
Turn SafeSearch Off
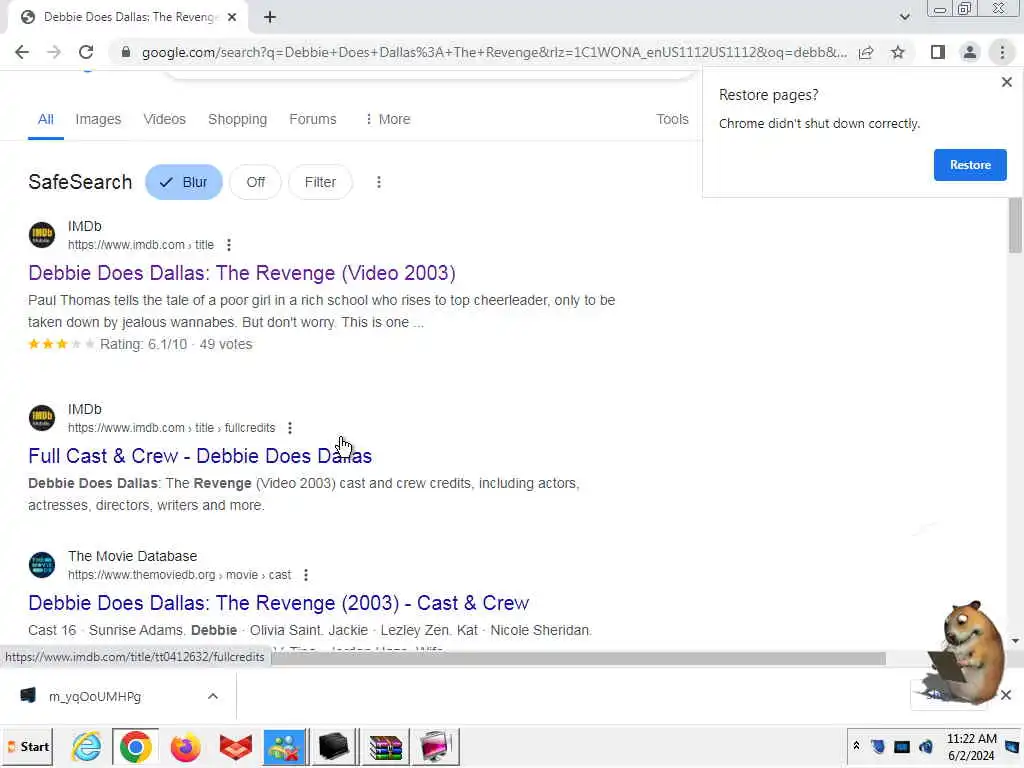255,182
